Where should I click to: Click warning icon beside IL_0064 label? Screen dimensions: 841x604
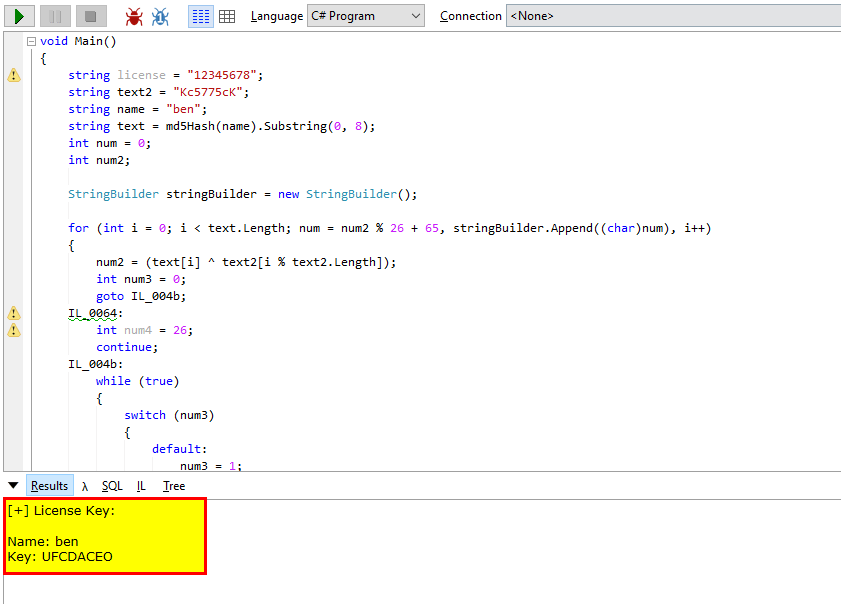[14, 313]
